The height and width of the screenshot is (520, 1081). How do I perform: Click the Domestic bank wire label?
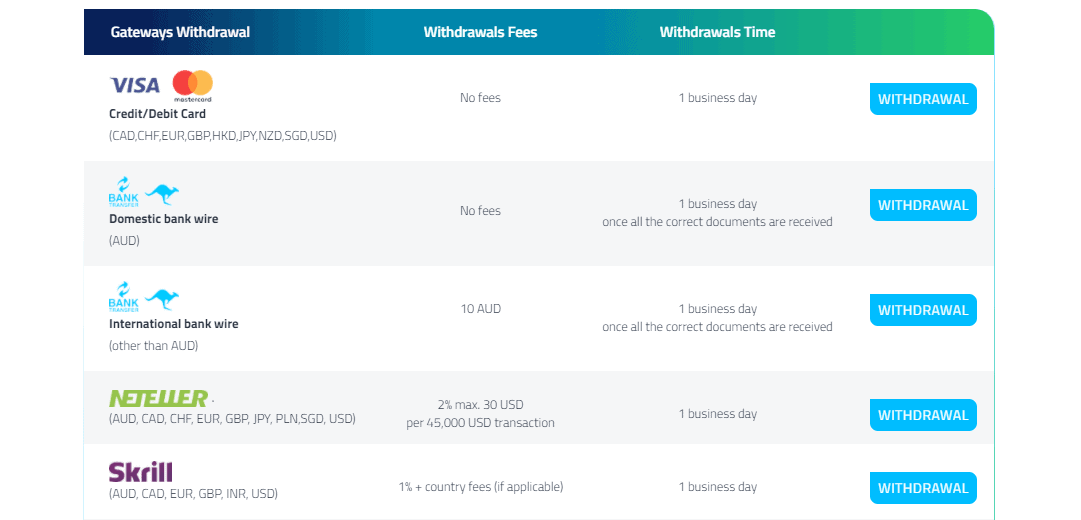point(163,219)
